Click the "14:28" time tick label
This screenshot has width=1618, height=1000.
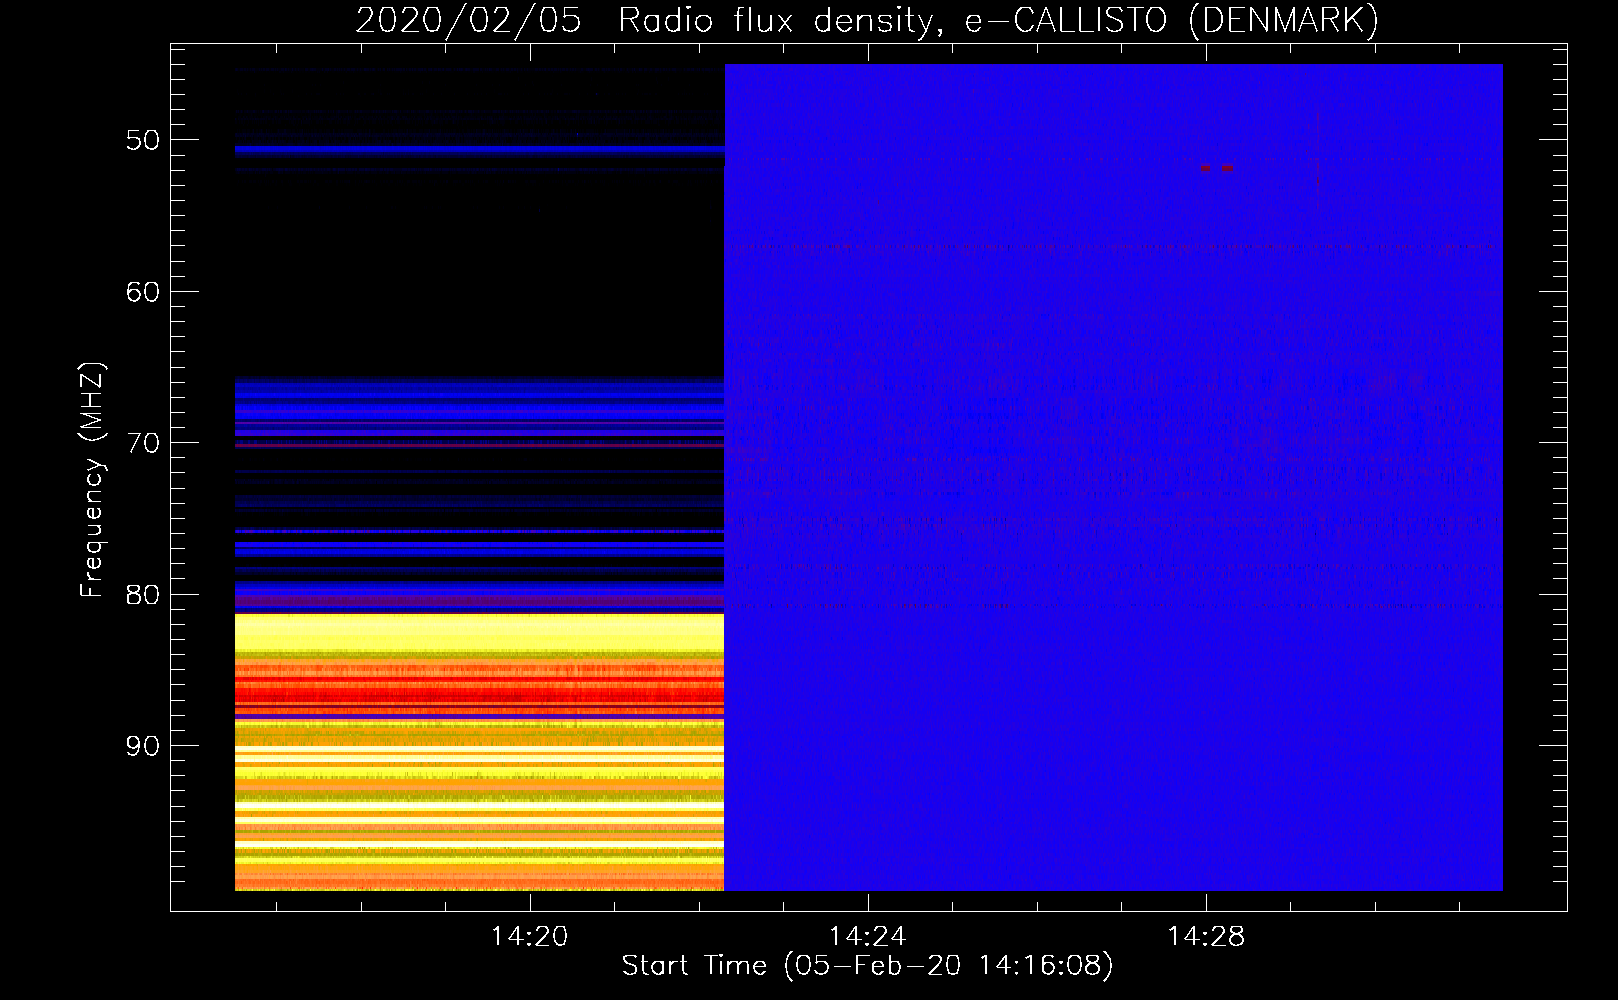[x=1206, y=937]
